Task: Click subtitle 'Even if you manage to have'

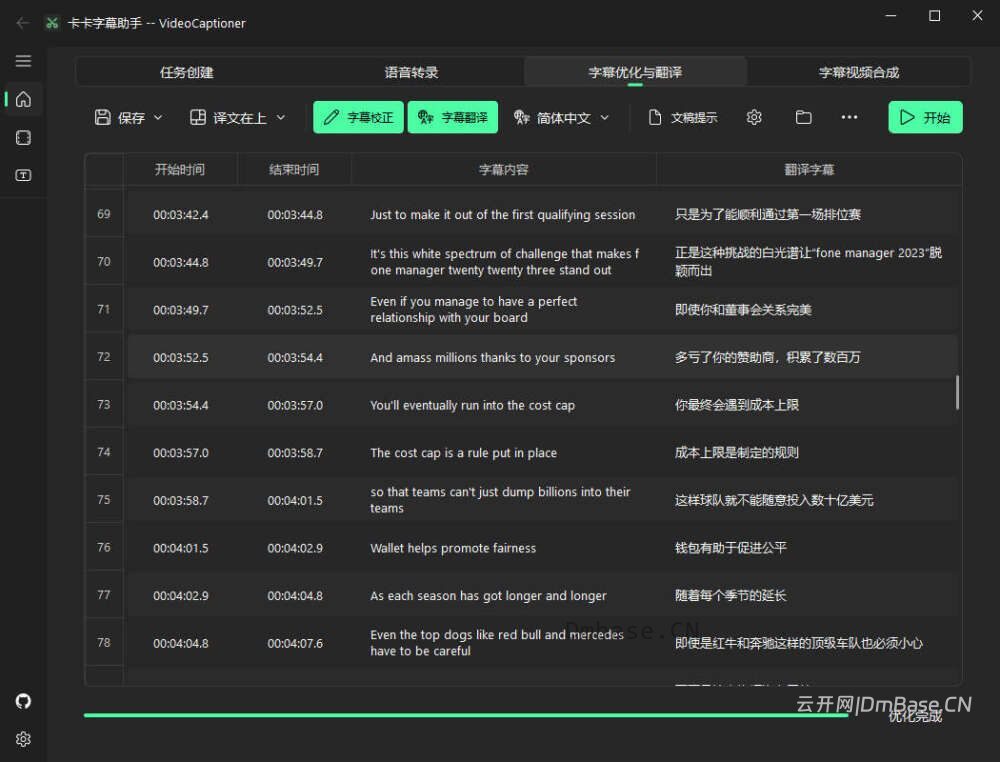Action: [x=474, y=309]
